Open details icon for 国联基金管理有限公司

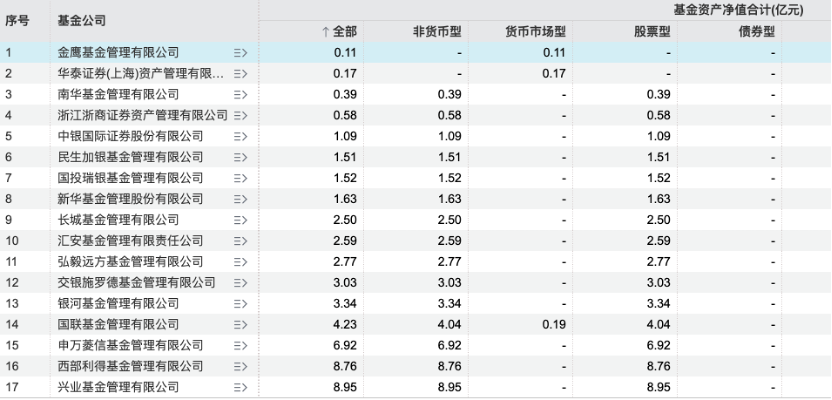pos(240,325)
